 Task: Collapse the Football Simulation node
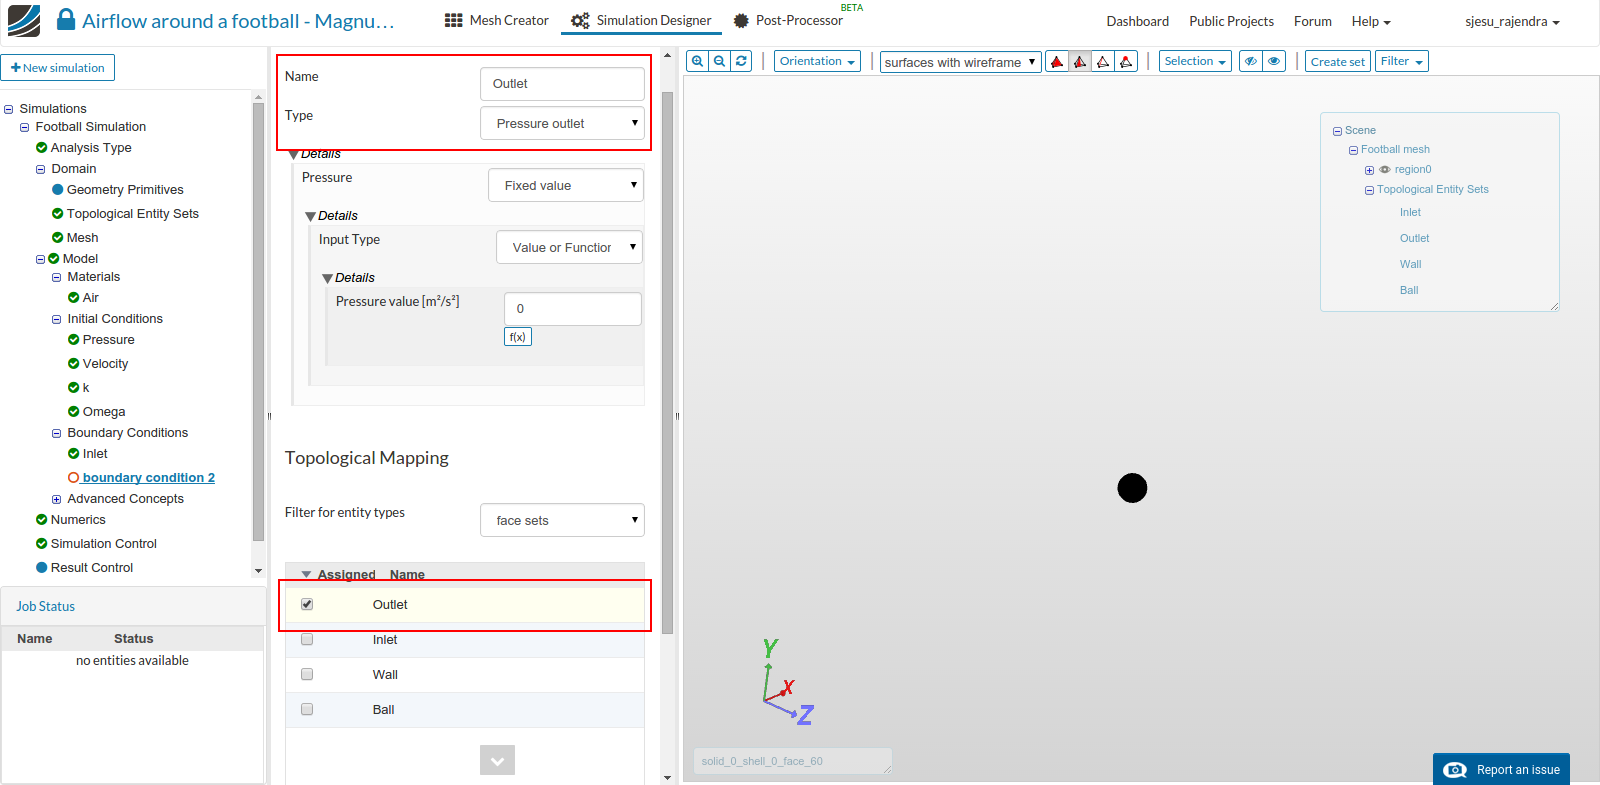pyautogui.click(x=25, y=127)
